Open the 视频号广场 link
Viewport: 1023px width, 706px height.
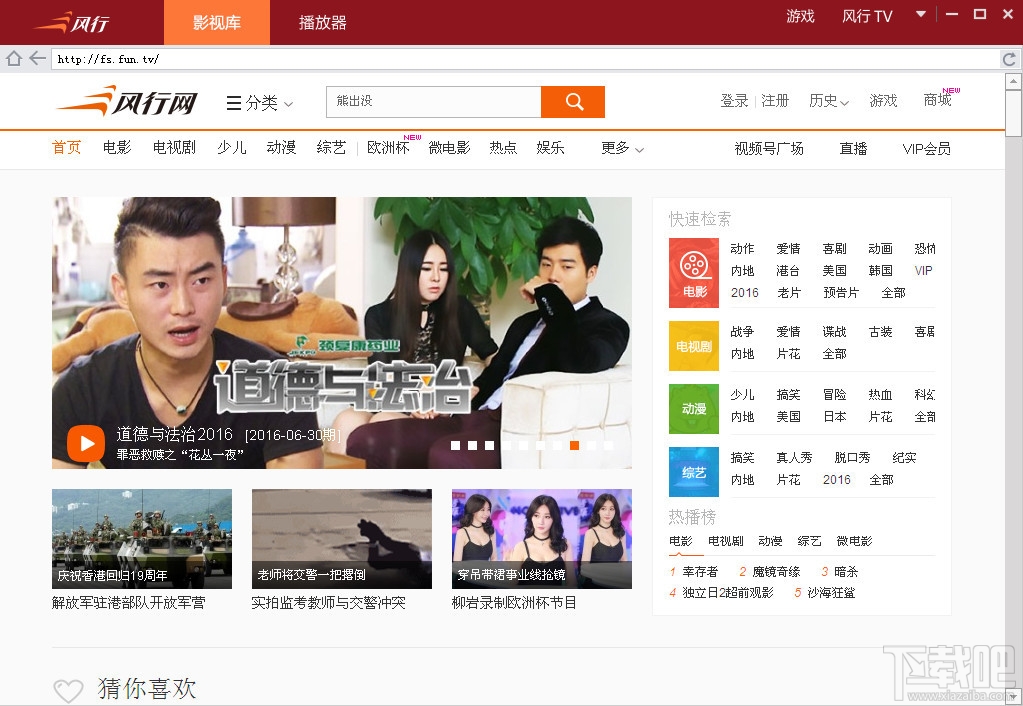(x=769, y=149)
